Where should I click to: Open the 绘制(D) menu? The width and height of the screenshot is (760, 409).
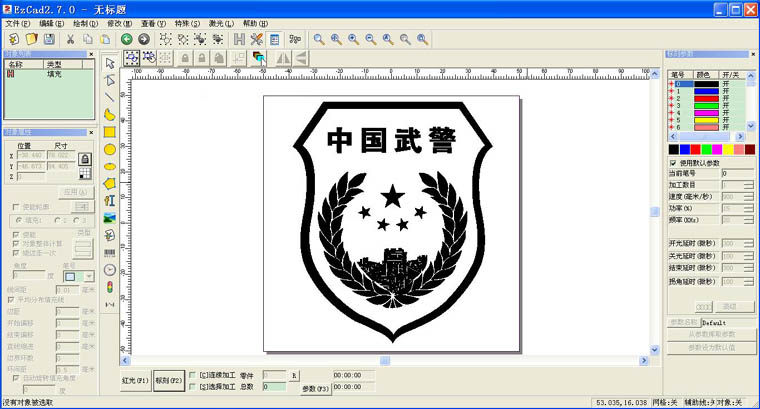pyautogui.click(x=85, y=23)
